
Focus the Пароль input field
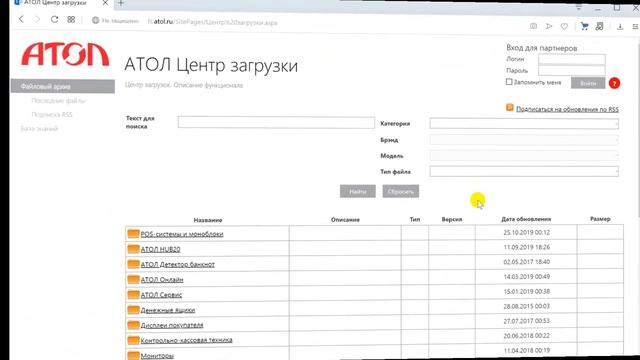point(571,70)
